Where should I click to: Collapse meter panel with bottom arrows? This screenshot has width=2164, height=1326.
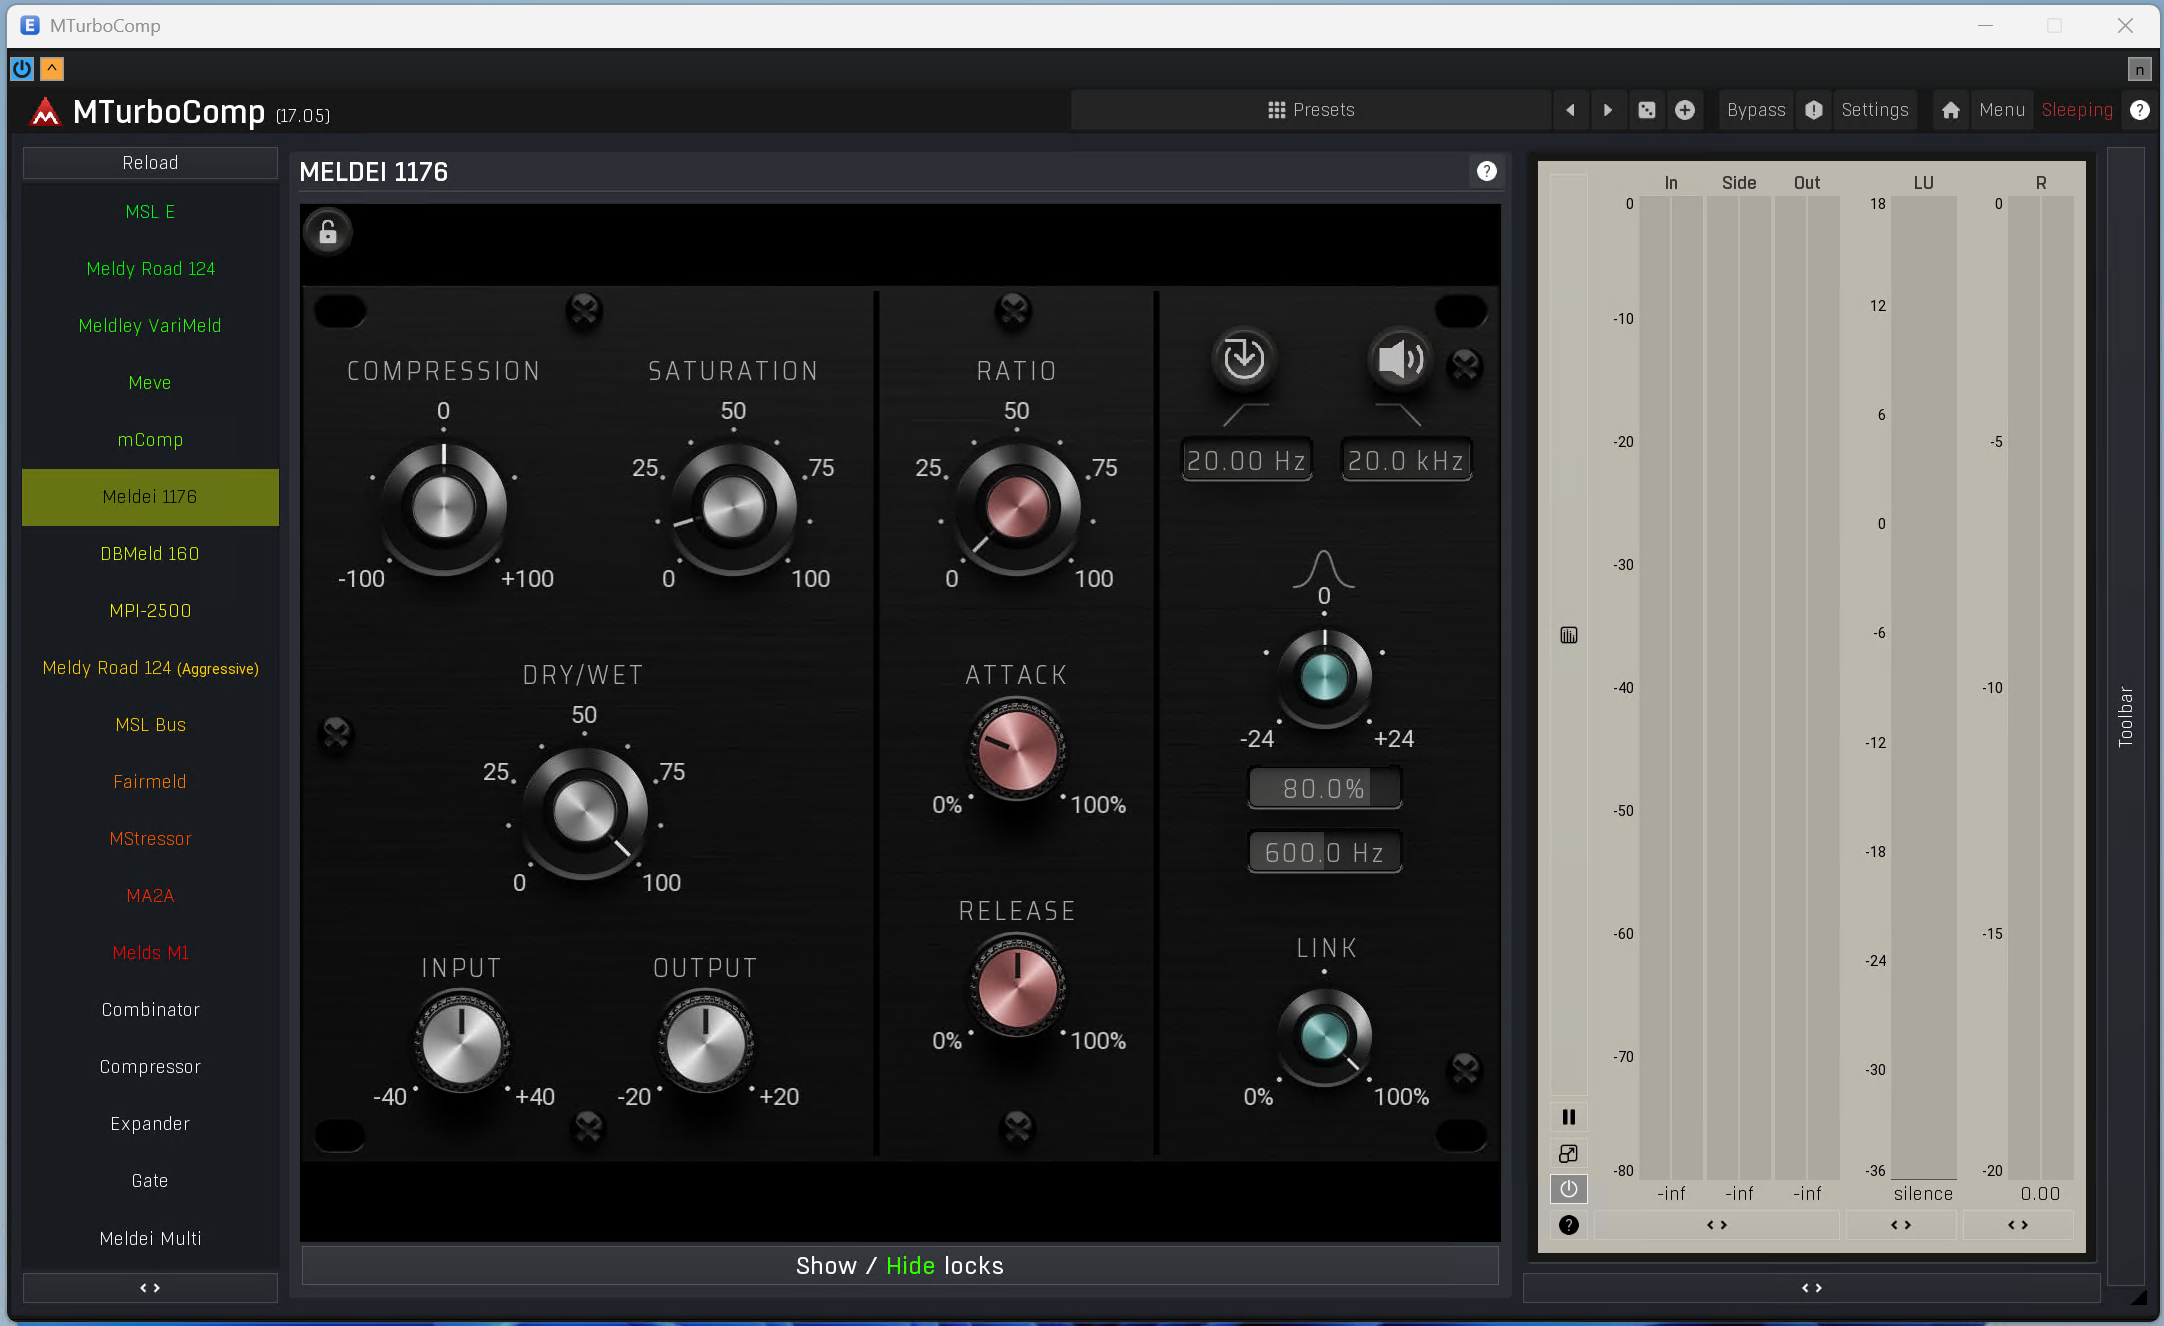1812,1288
